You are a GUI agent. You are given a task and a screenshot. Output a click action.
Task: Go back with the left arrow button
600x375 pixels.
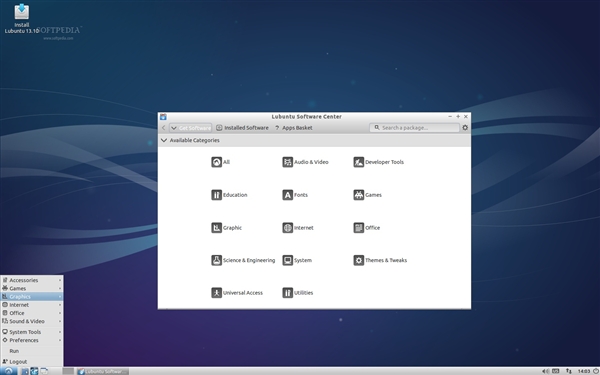(x=163, y=128)
